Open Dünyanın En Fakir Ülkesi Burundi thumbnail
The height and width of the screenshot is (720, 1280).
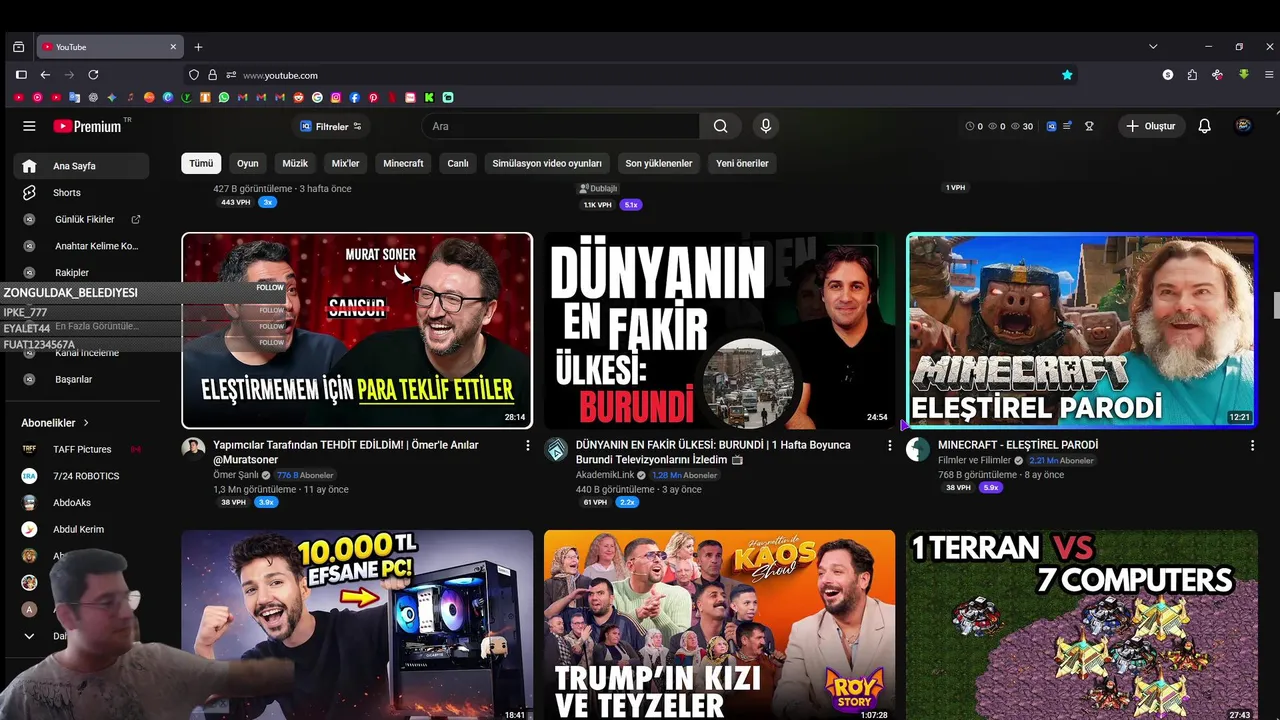click(x=719, y=330)
